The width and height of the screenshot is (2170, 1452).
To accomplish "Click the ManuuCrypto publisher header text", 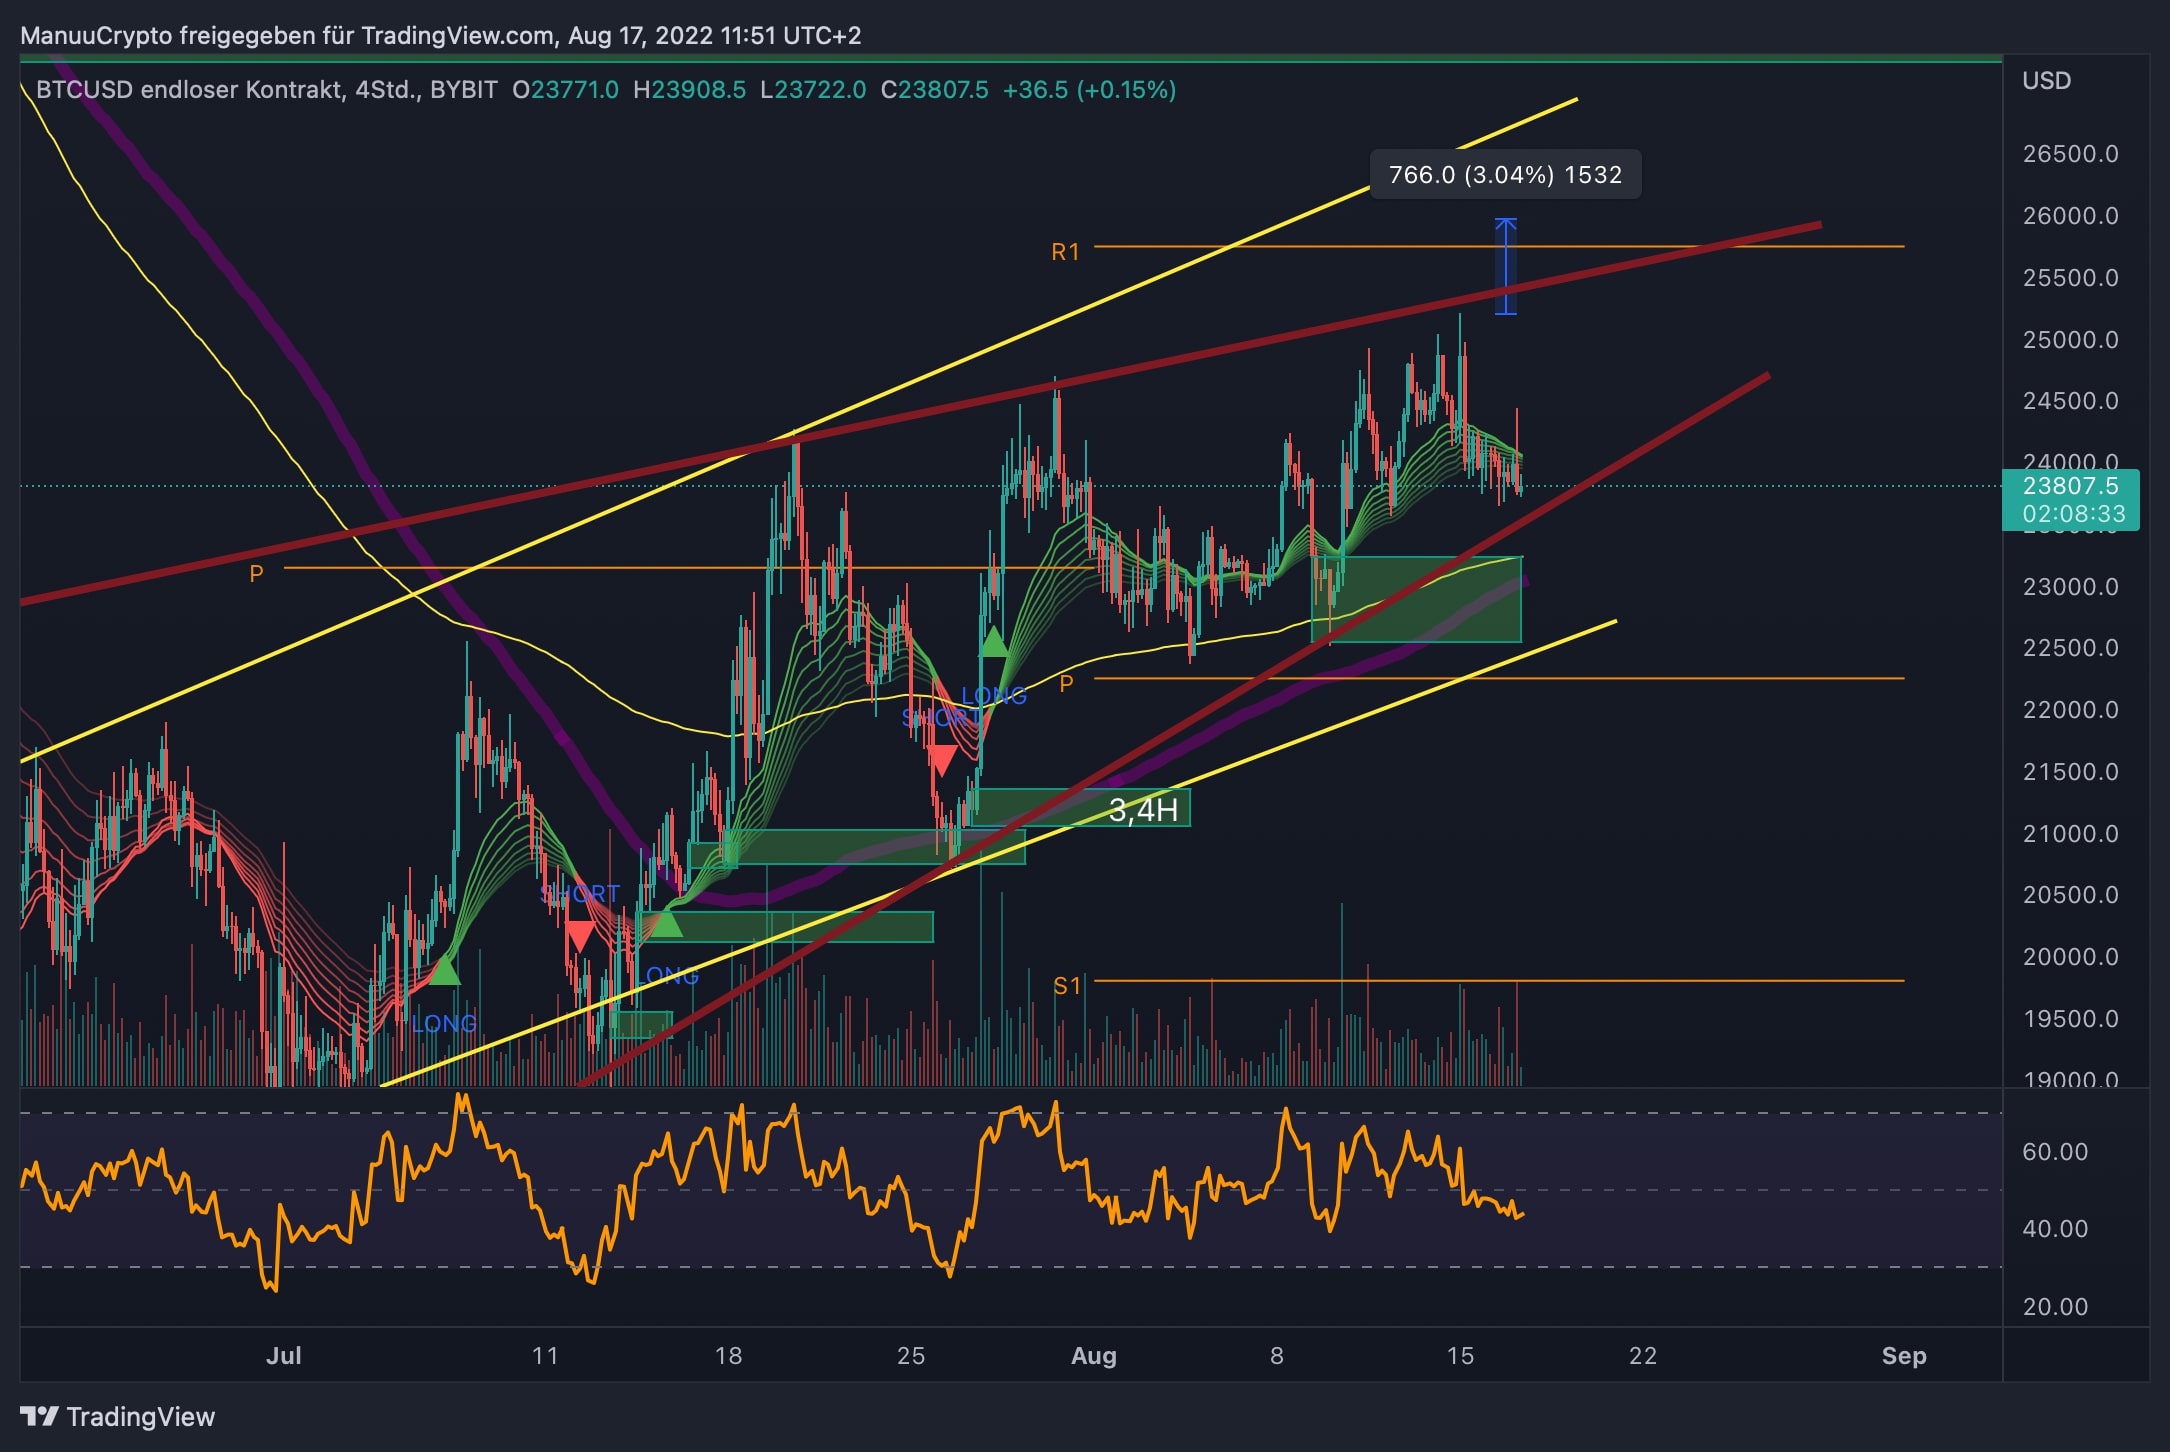I will point(440,35).
